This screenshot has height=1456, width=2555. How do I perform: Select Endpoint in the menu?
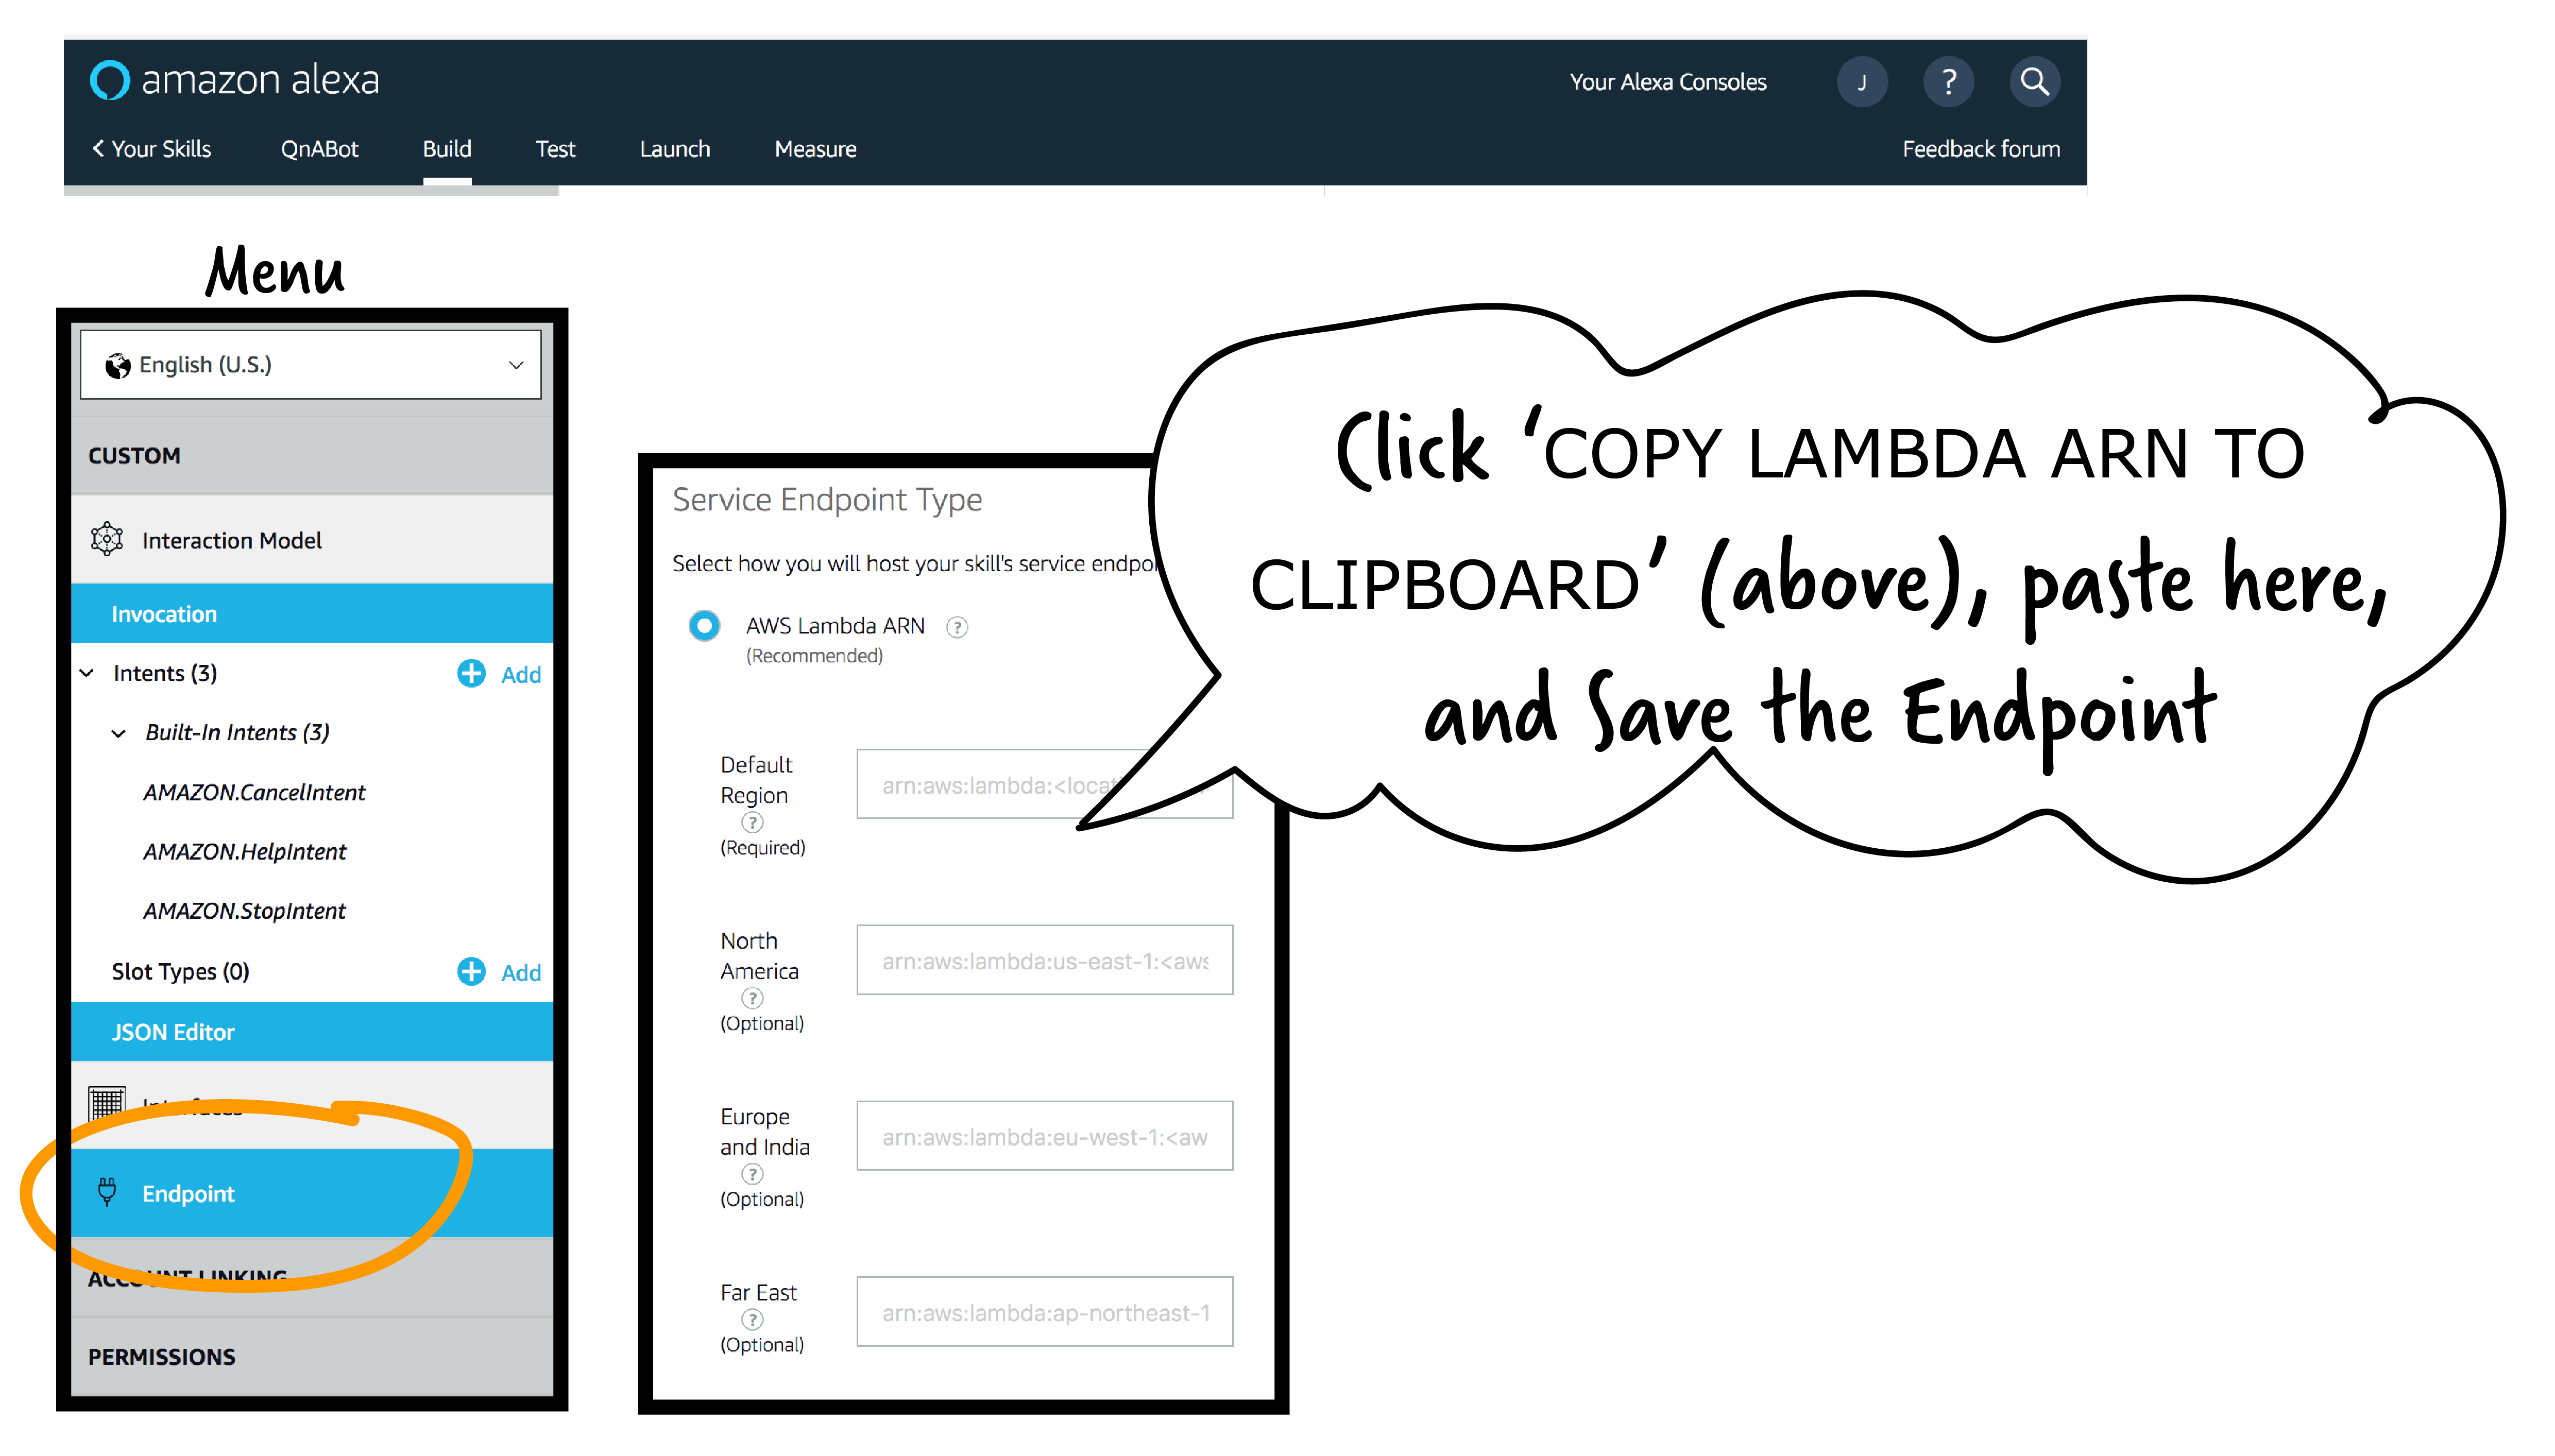pos(312,1192)
